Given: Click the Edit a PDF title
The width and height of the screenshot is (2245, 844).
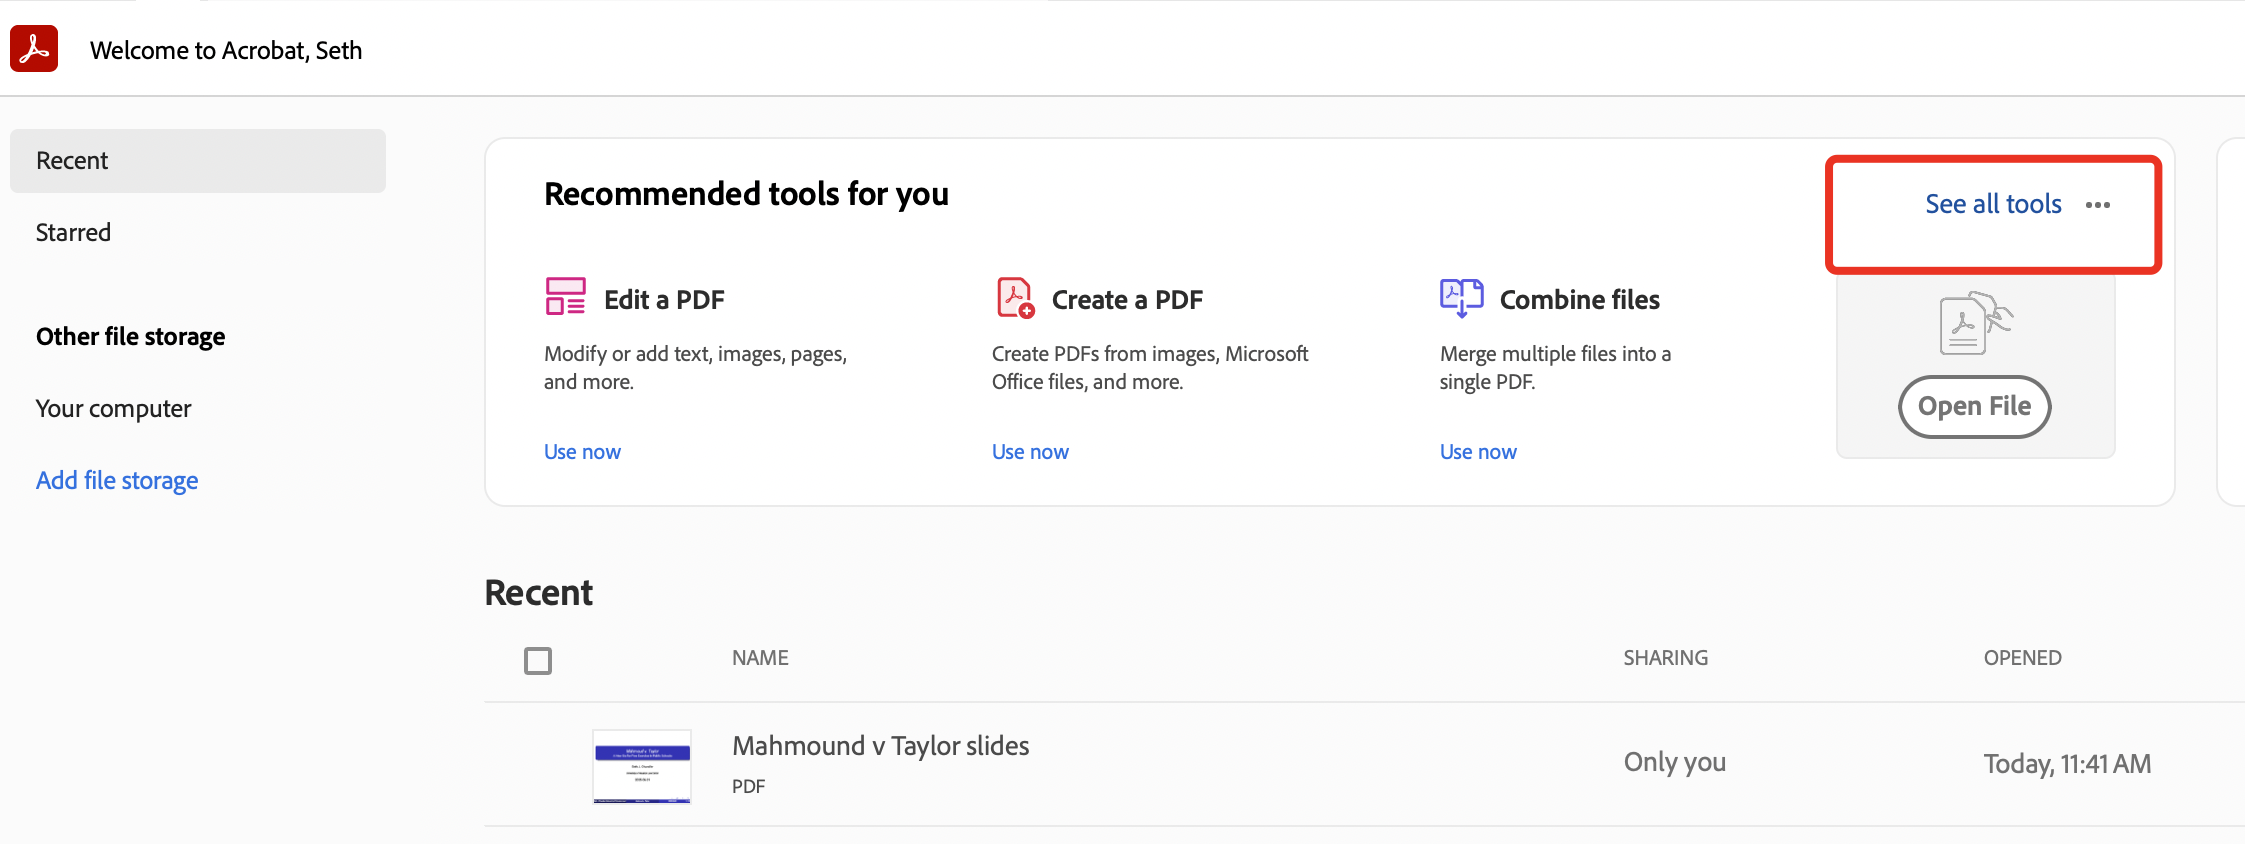Looking at the screenshot, I should coord(664,300).
